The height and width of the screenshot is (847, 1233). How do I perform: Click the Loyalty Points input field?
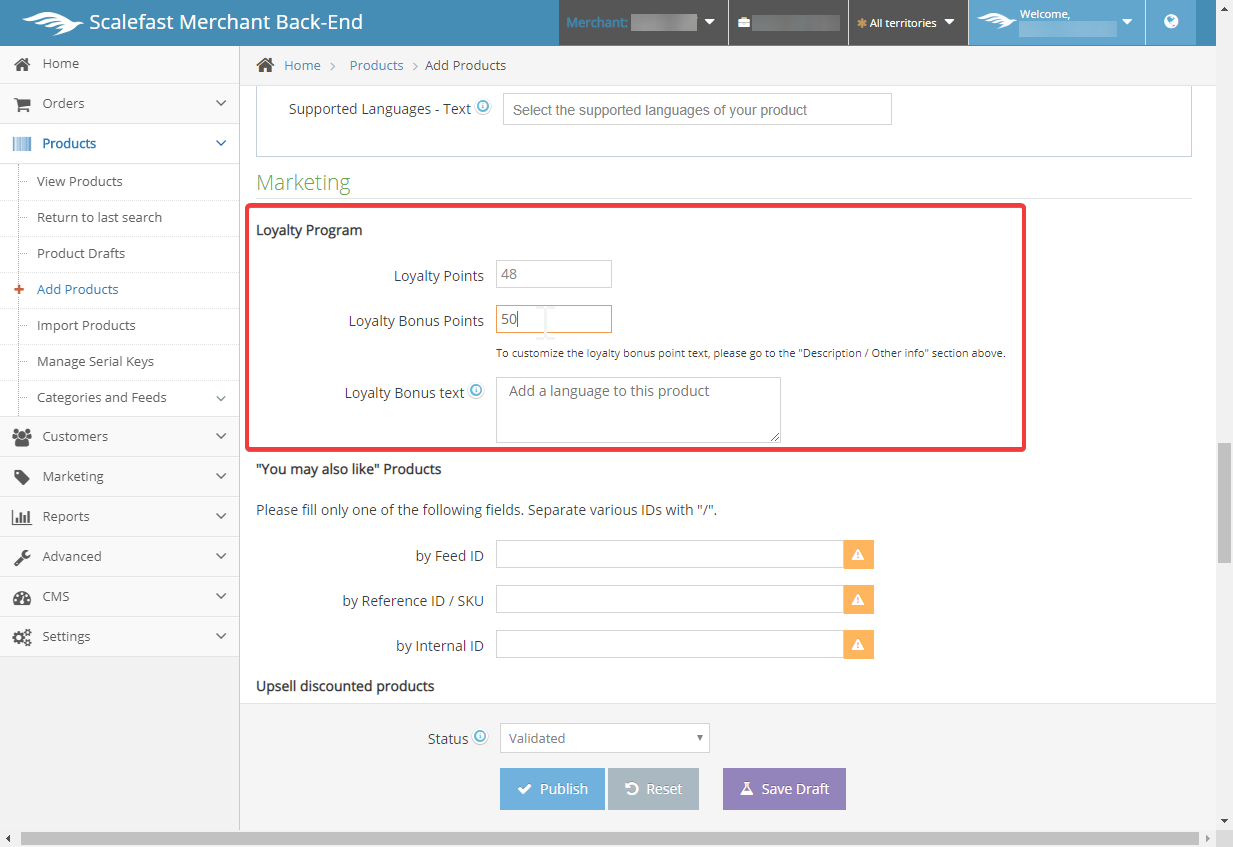pyautogui.click(x=553, y=274)
